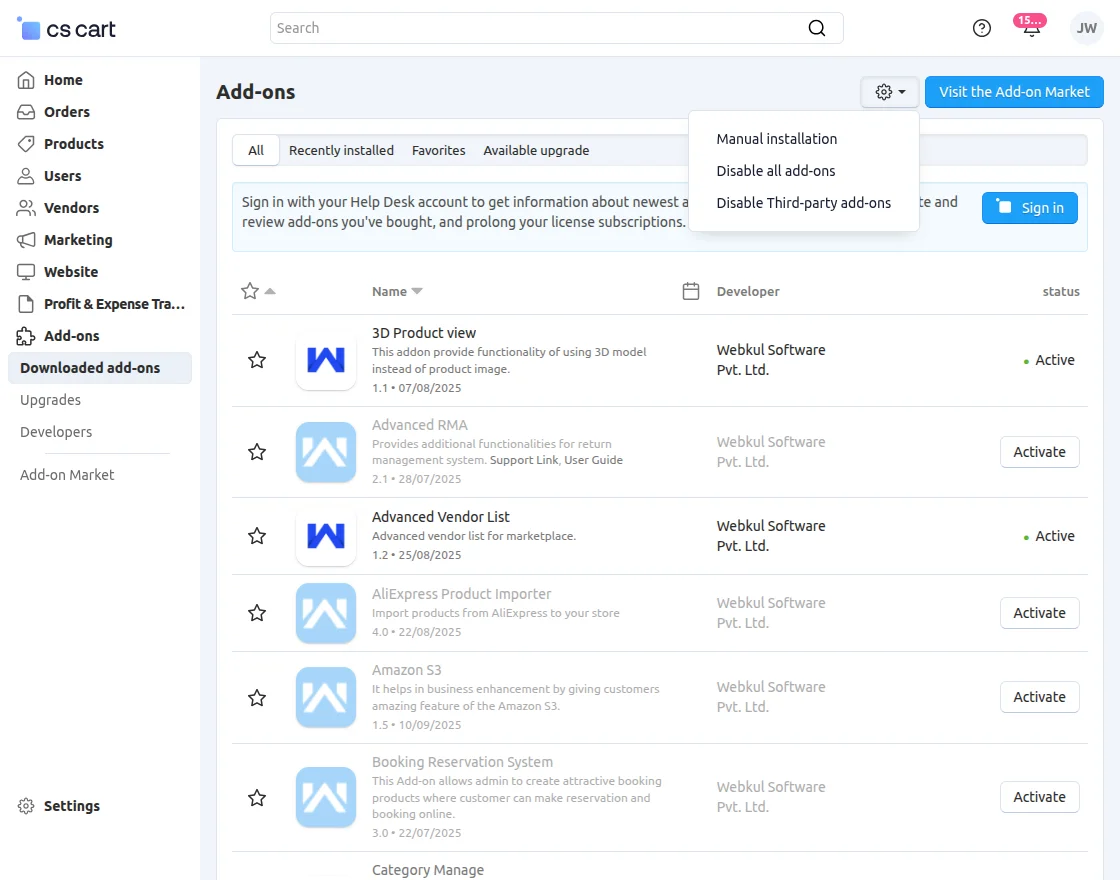
Task: Click the Orders inbox icon
Action: pyautogui.click(x=26, y=112)
